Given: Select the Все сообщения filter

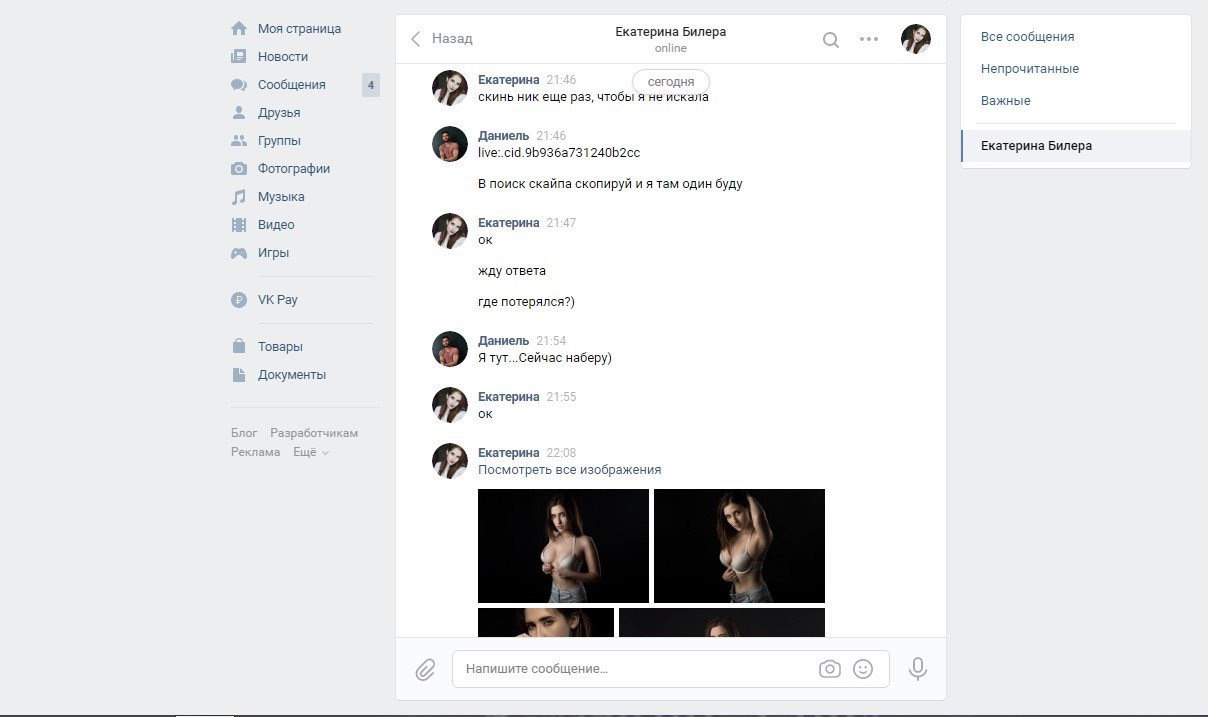Looking at the screenshot, I should [1027, 37].
